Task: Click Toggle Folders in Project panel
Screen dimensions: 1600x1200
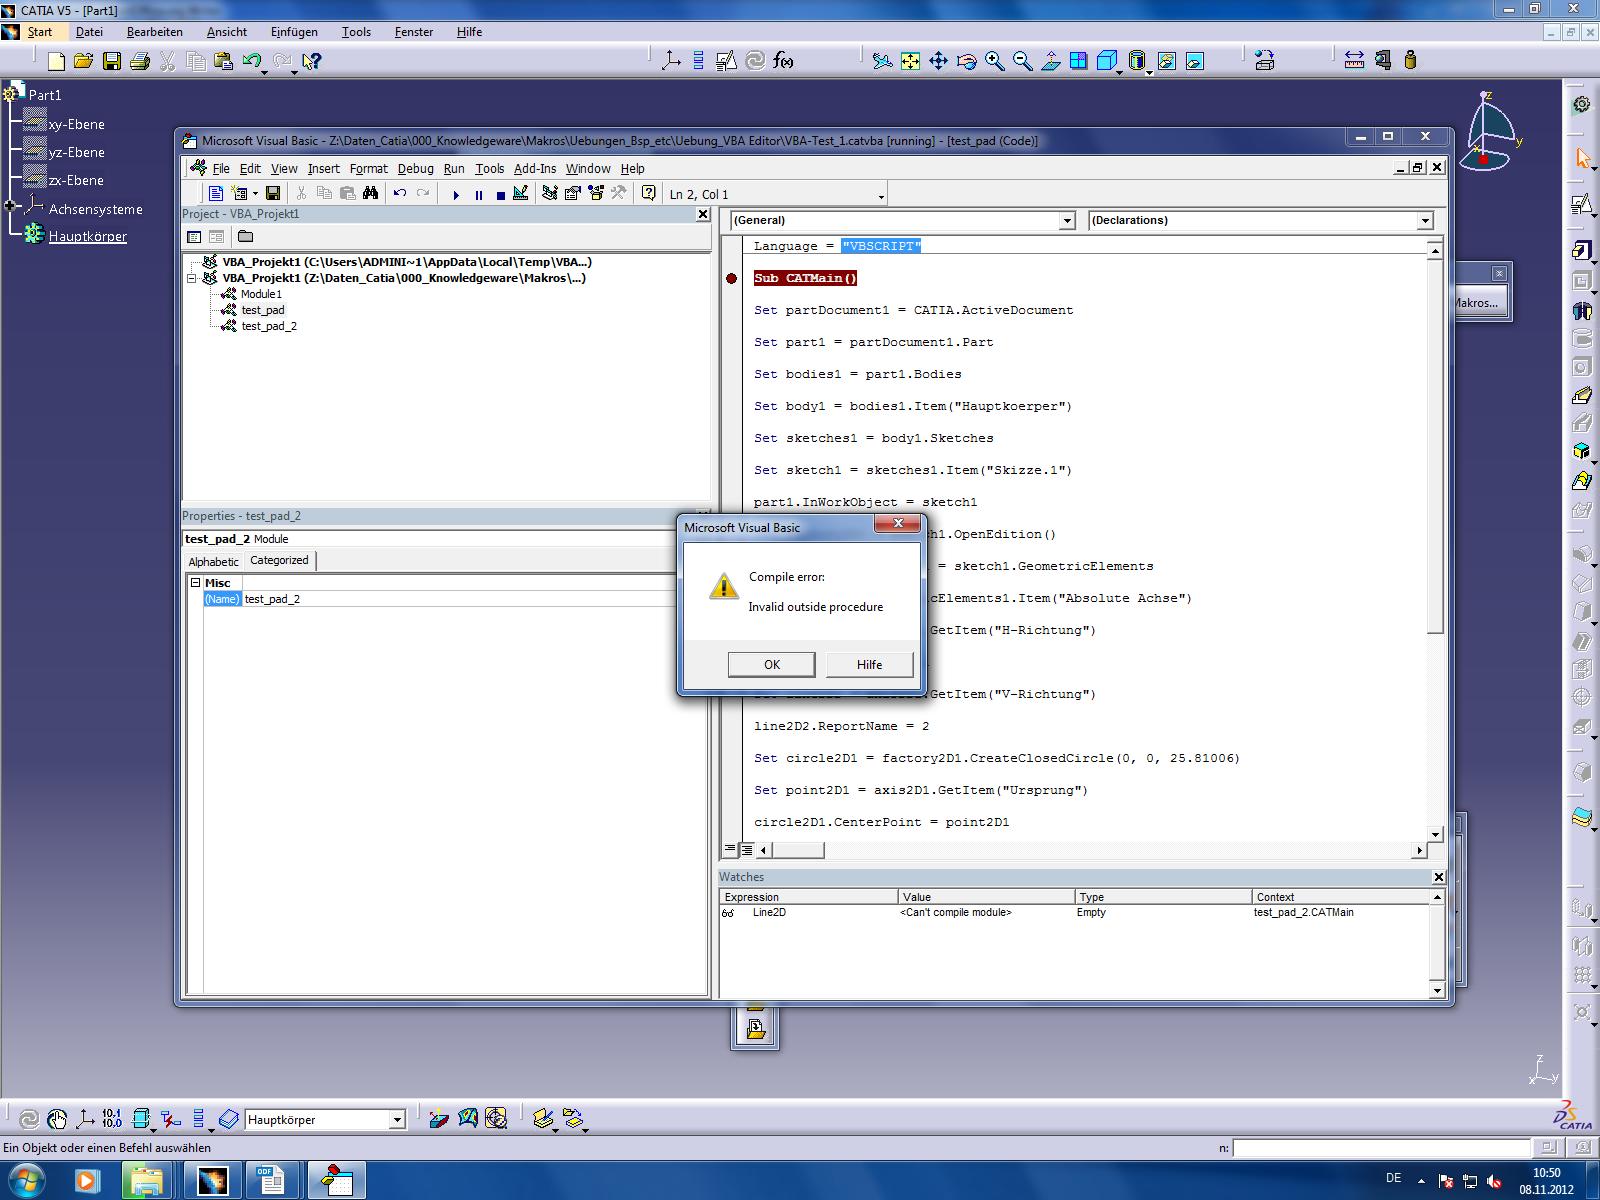Action: click(x=245, y=237)
